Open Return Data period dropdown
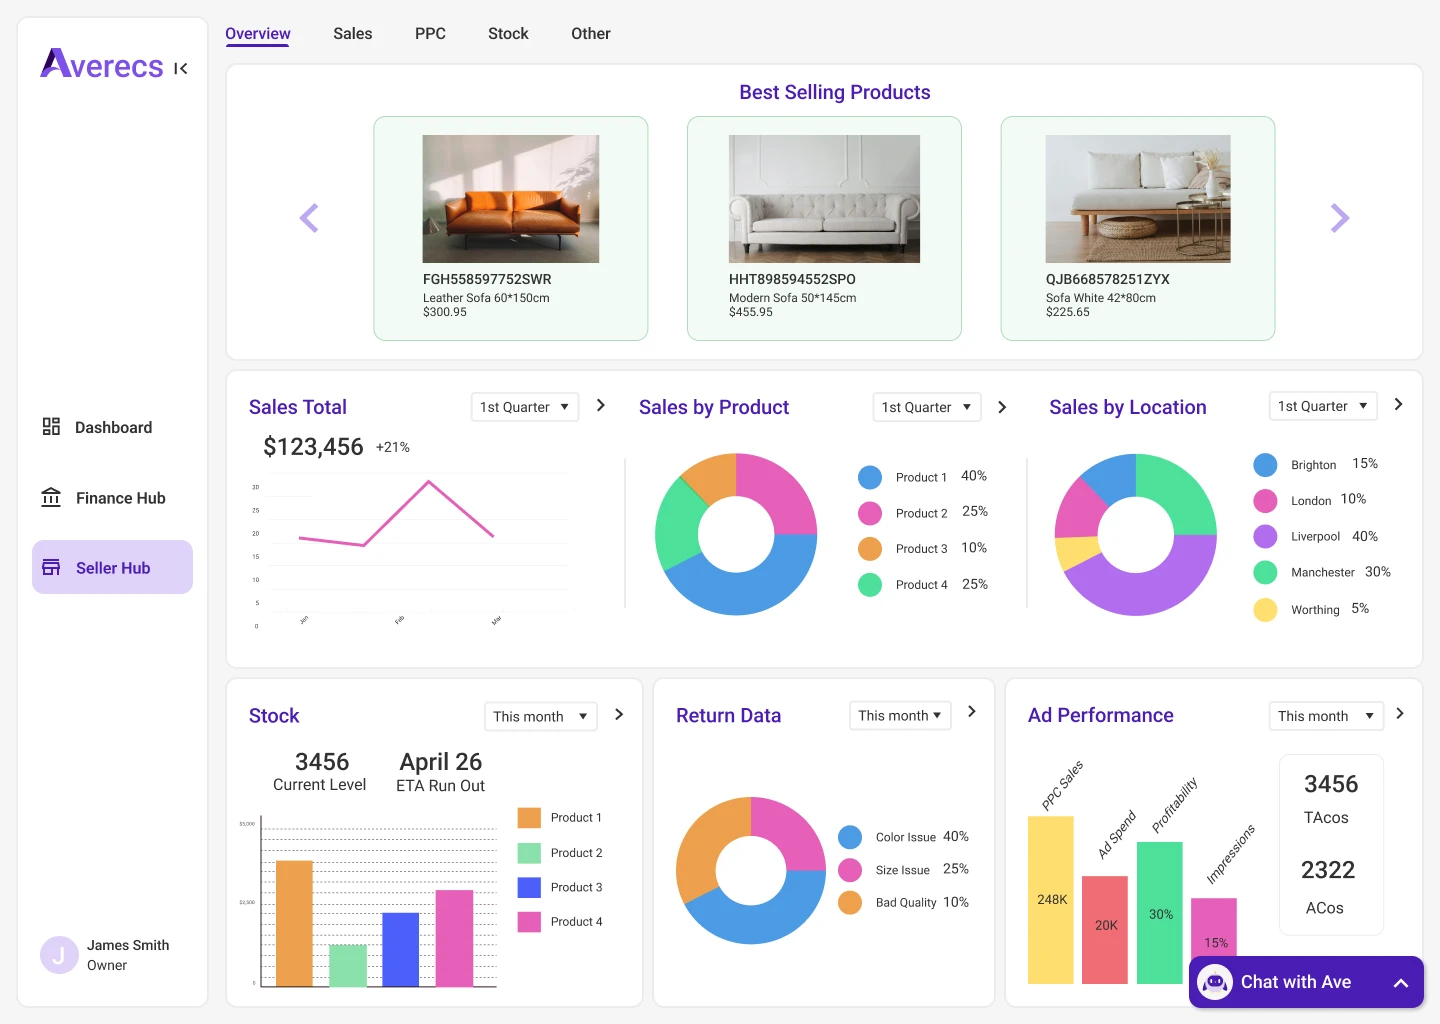1440x1024 pixels. pyautogui.click(x=899, y=716)
